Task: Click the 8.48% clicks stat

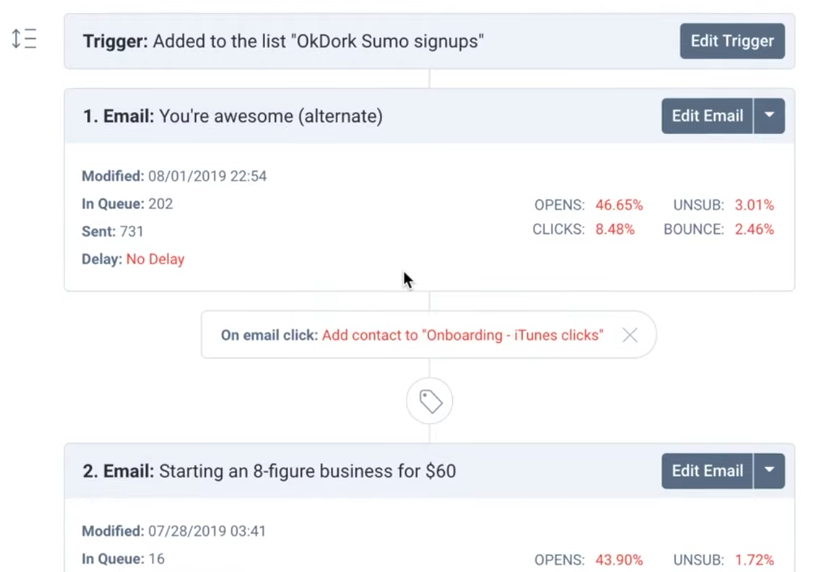Action: pyautogui.click(x=614, y=229)
